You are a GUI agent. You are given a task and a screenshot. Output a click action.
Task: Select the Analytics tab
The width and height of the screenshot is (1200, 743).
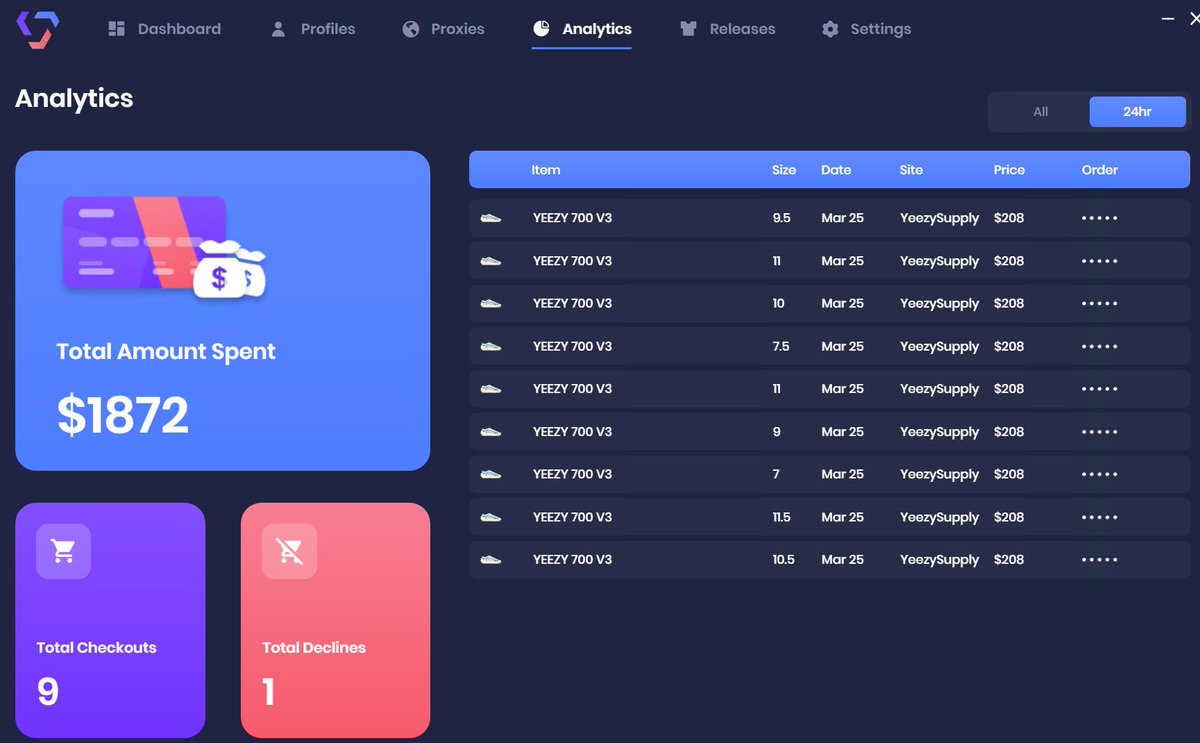(x=582, y=29)
